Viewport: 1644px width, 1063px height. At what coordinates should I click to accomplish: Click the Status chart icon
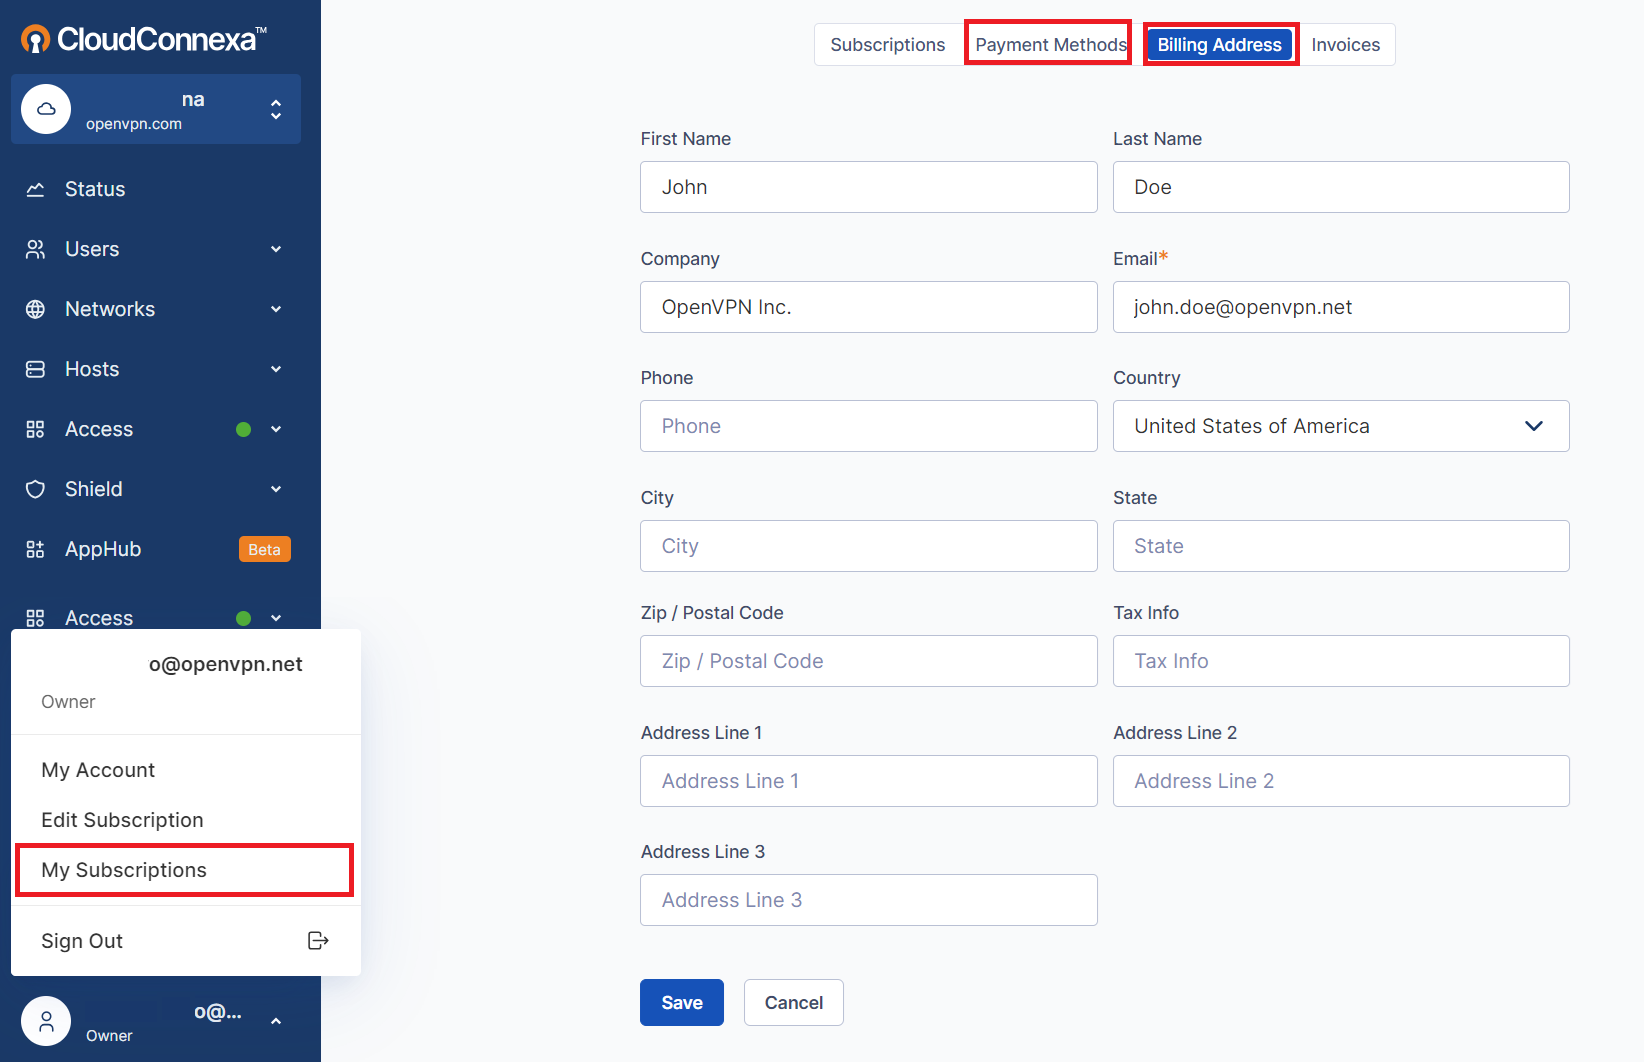(35, 189)
